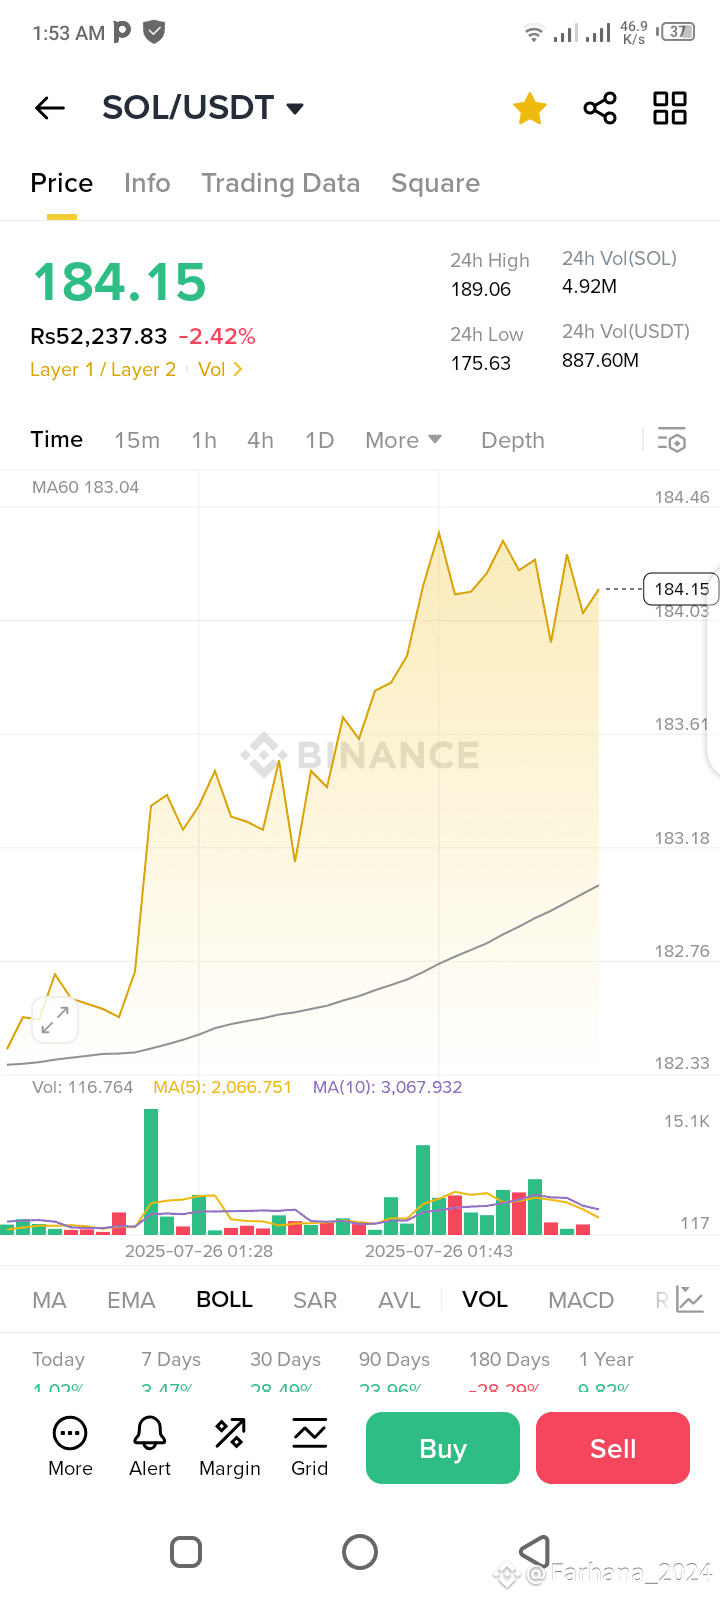Open the share icon
Screen dimensions: 720x1600
pyautogui.click(x=600, y=108)
